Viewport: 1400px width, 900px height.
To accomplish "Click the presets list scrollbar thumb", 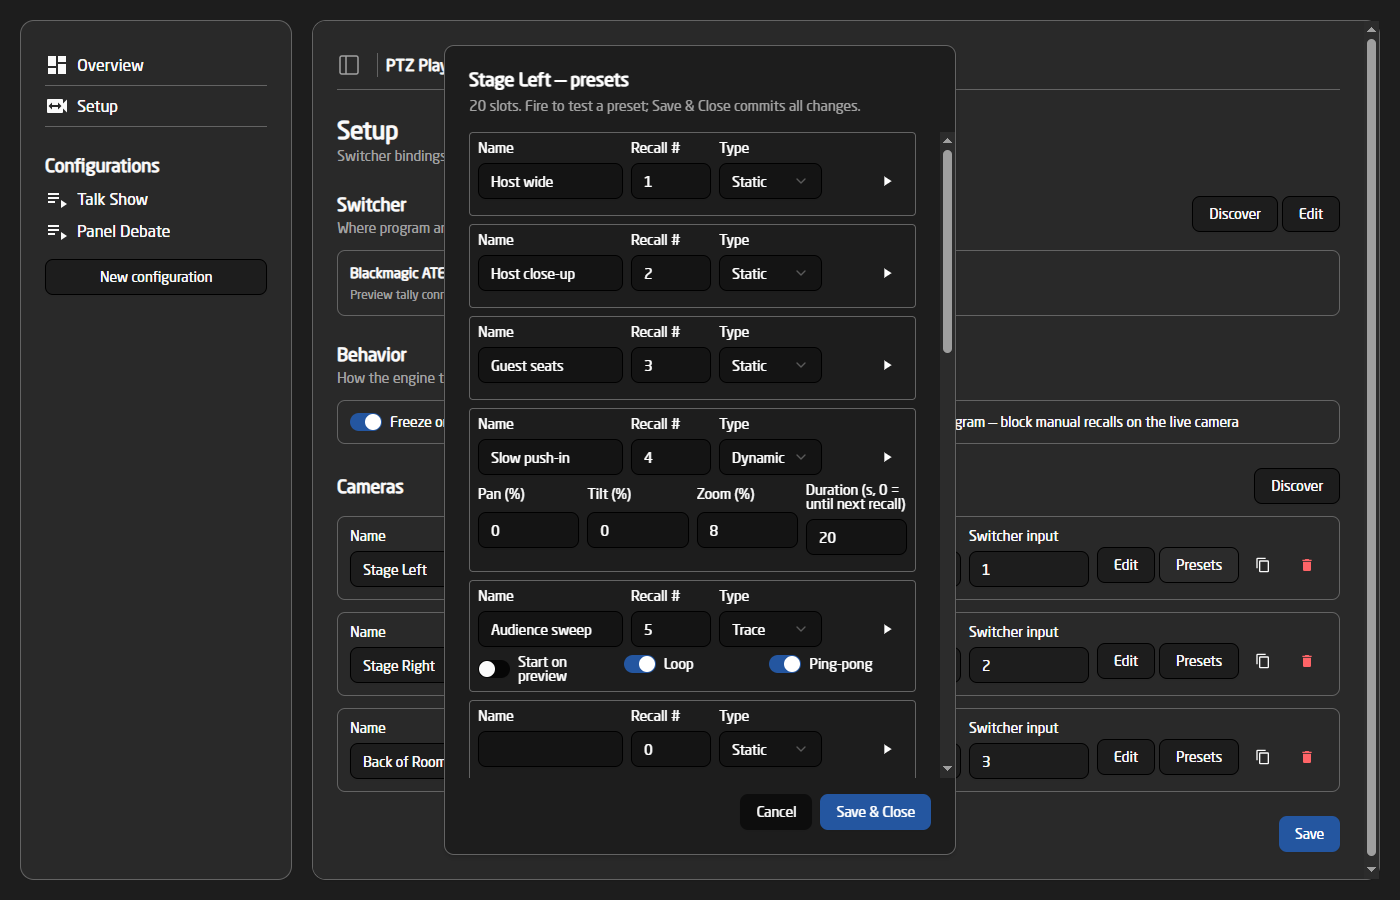I will point(947,251).
